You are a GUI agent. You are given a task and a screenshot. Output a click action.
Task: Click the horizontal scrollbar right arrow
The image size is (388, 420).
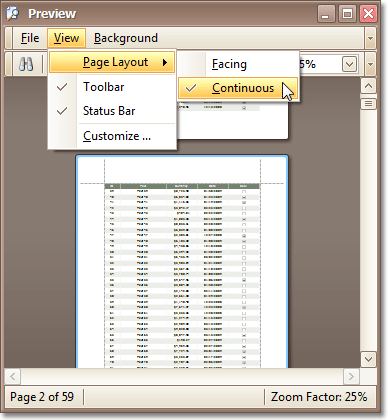[x=351, y=376]
